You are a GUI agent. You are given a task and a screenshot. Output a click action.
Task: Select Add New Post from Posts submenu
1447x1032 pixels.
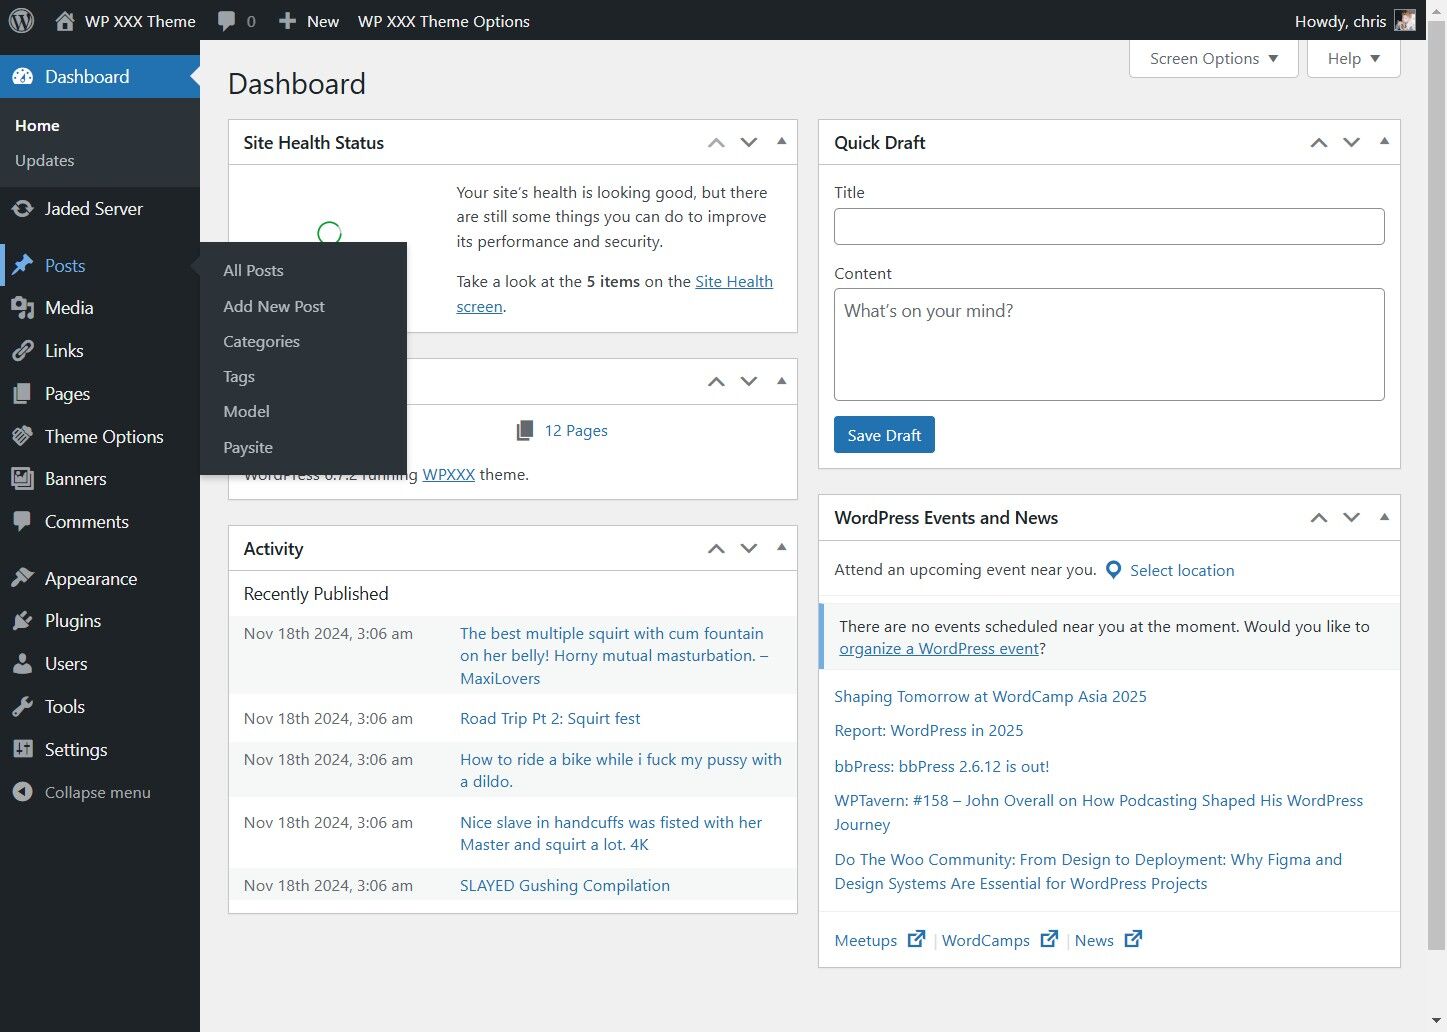coord(274,306)
